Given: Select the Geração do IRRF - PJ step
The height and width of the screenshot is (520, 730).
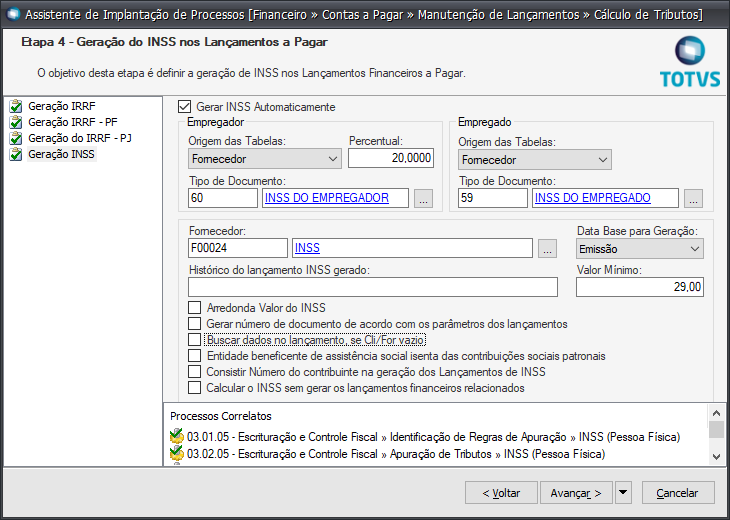Looking at the screenshot, I should pyautogui.click(x=80, y=138).
